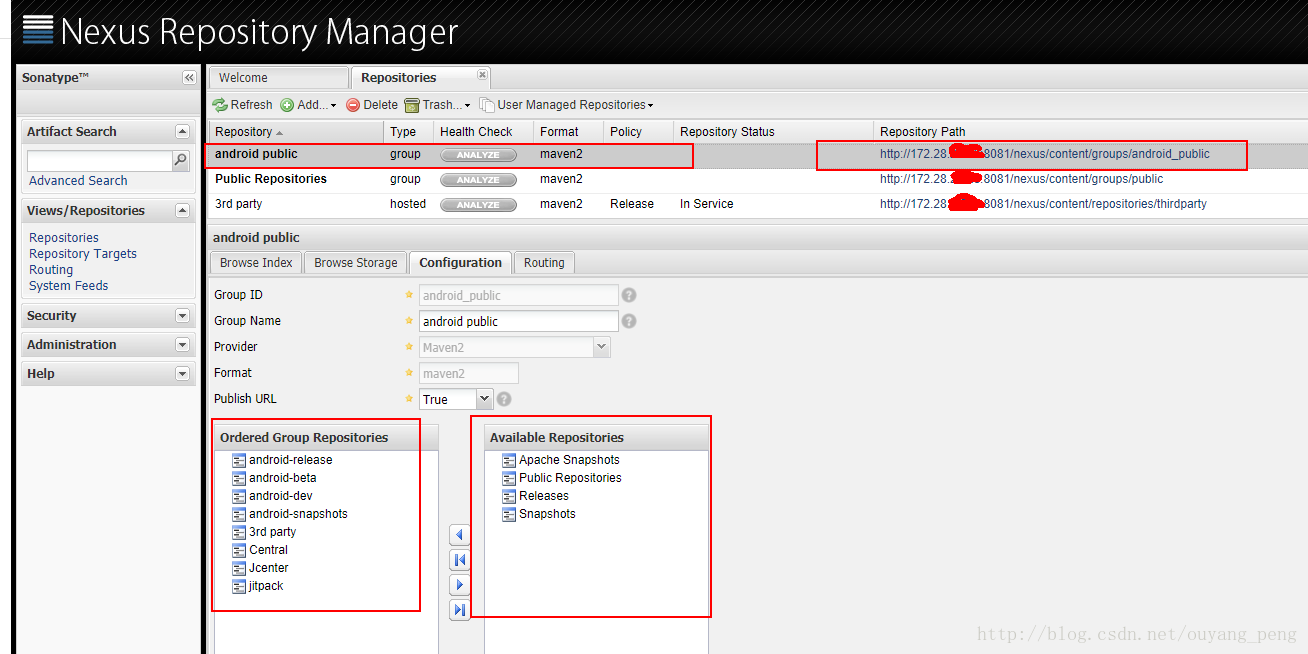Collapse the Sonatype side panel
The height and width of the screenshot is (654, 1308).
click(189, 78)
